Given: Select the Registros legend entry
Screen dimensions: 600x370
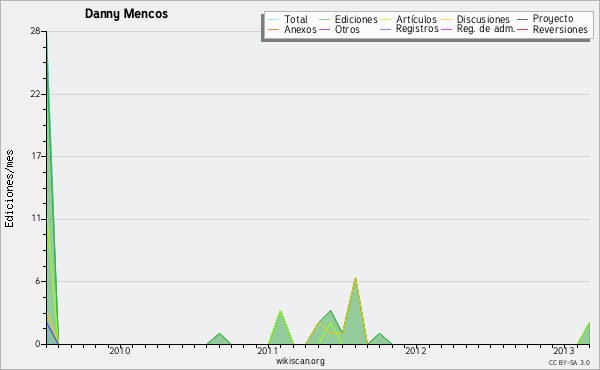Looking at the screenshot, I should click(x=417, y=29).
